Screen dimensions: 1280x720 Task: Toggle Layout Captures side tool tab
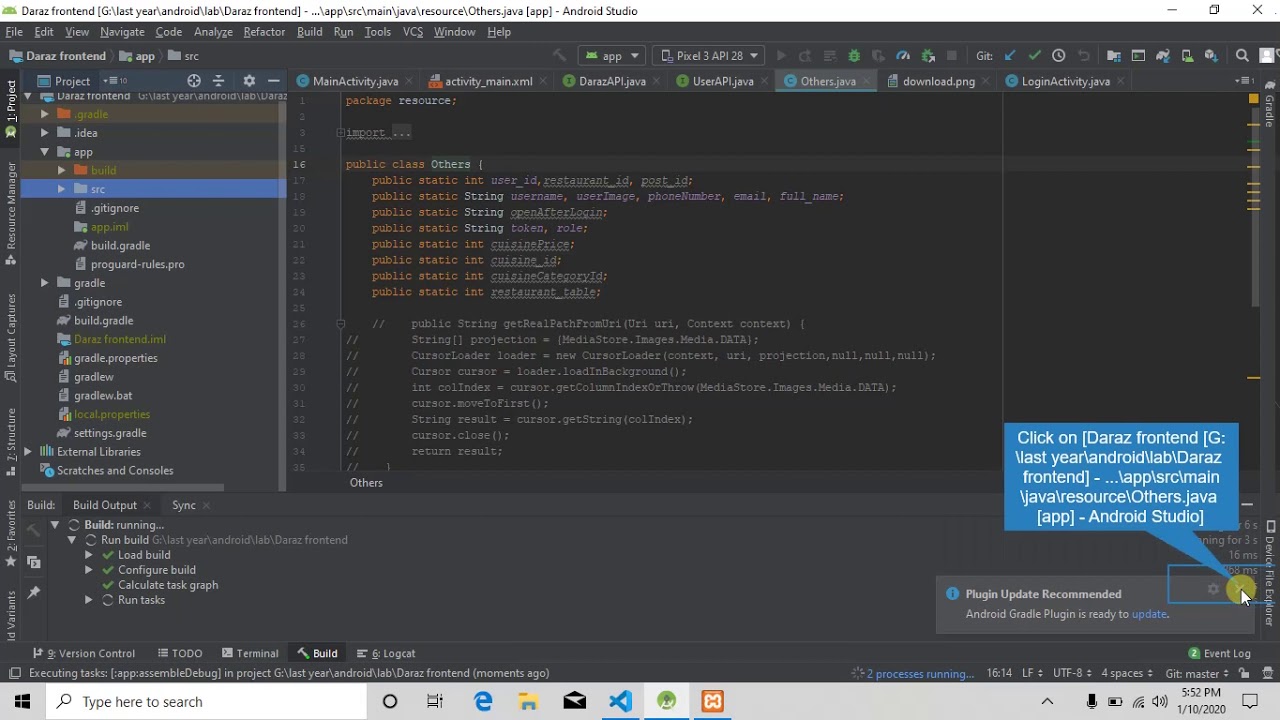point(11,337)
